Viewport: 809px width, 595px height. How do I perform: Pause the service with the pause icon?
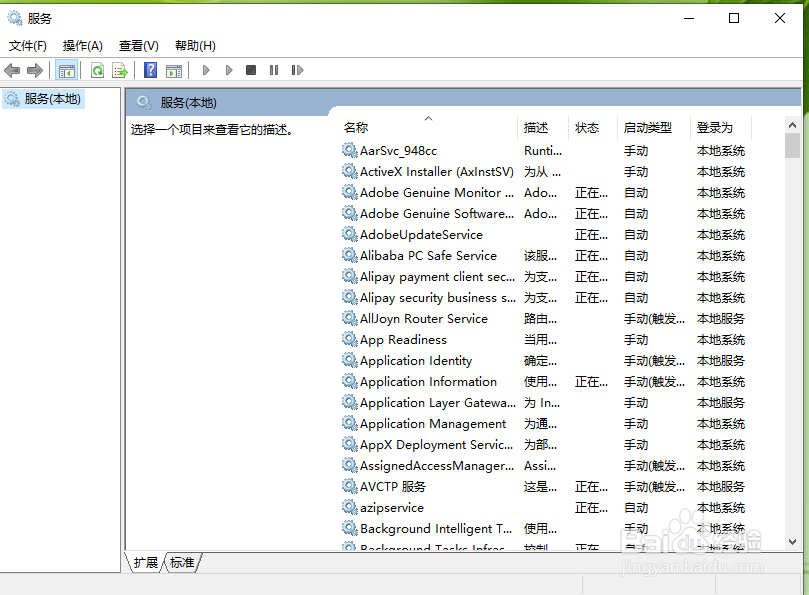[x=274, y=70]
